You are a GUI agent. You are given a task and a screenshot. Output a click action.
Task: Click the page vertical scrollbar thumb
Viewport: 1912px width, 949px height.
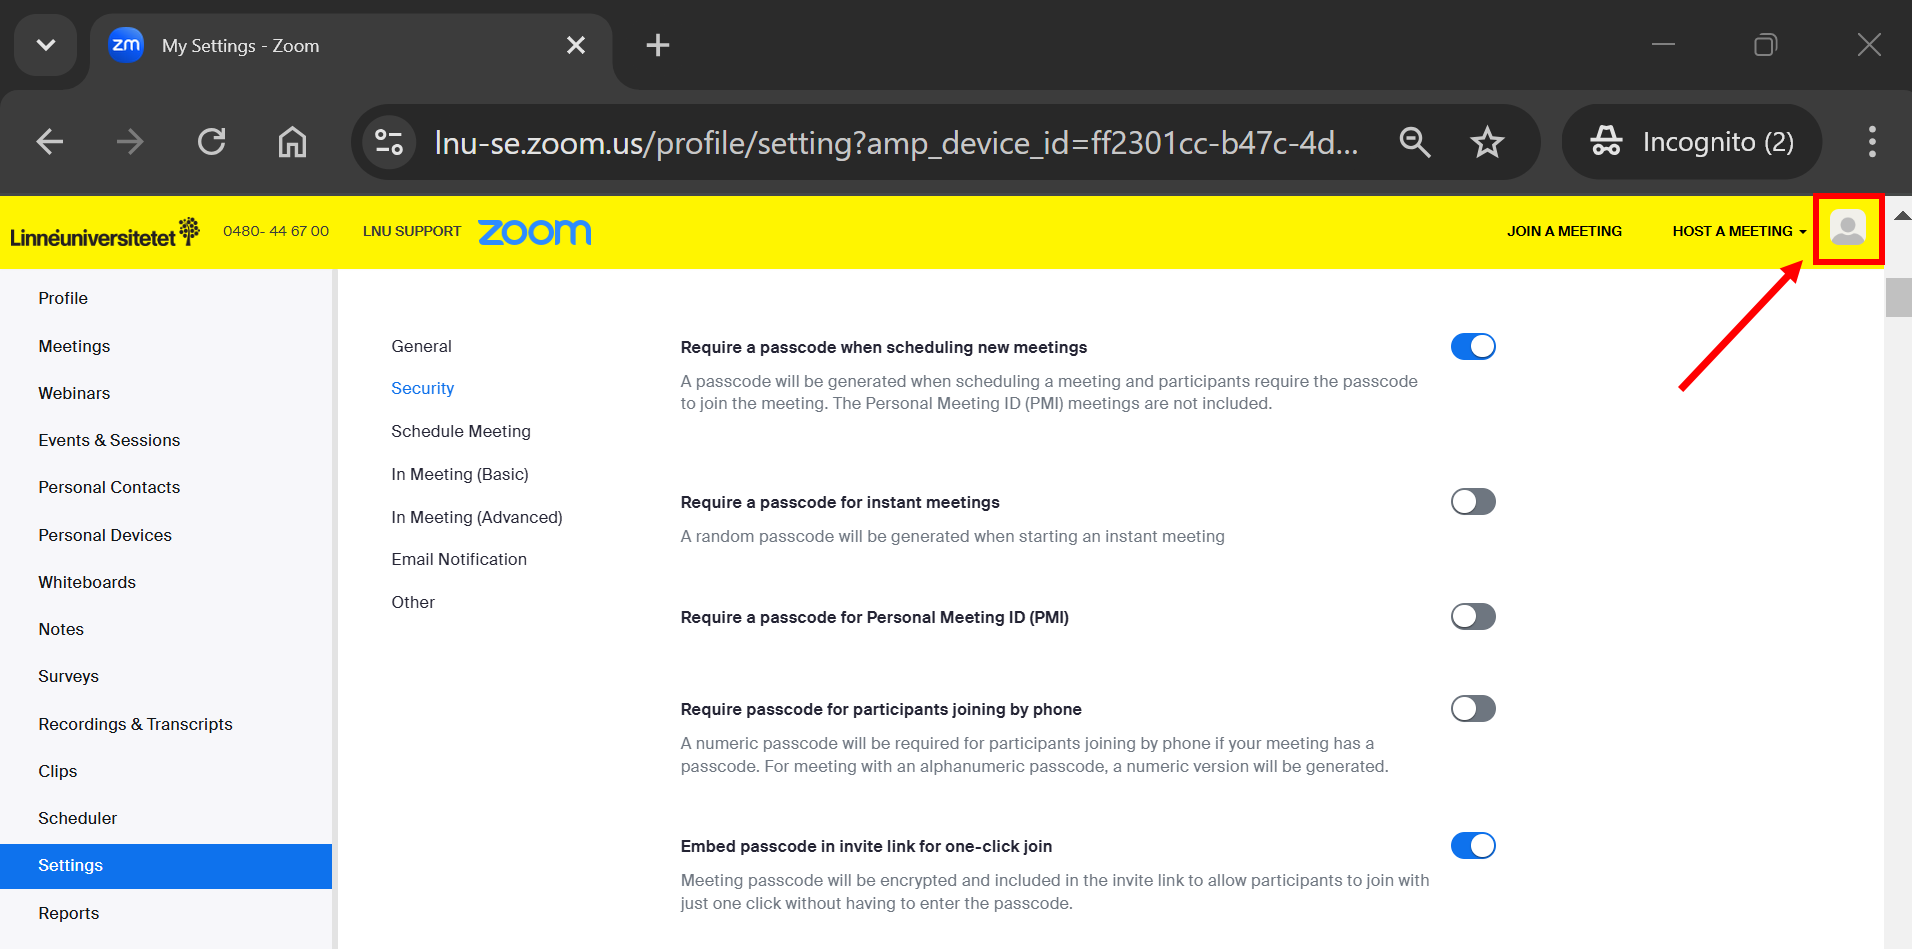click(x=1898, y=297)
